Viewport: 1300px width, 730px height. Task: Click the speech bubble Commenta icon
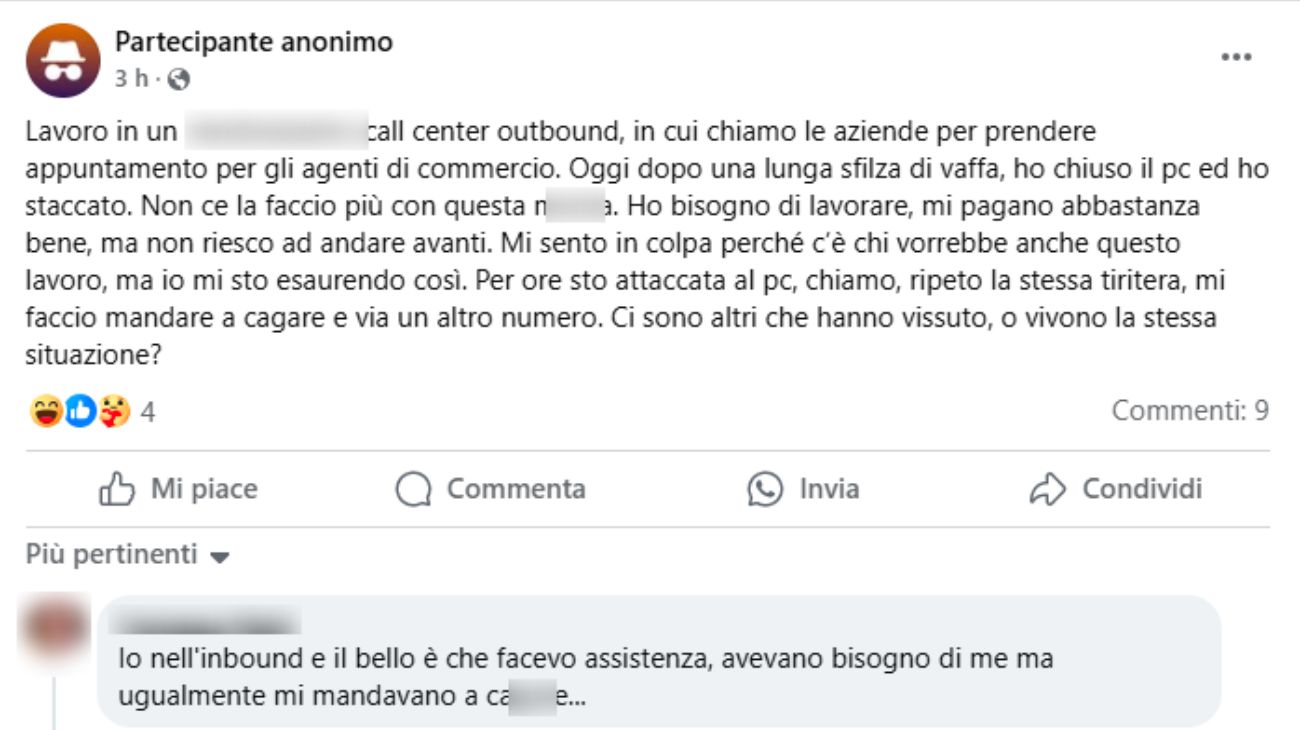(413, 489)
